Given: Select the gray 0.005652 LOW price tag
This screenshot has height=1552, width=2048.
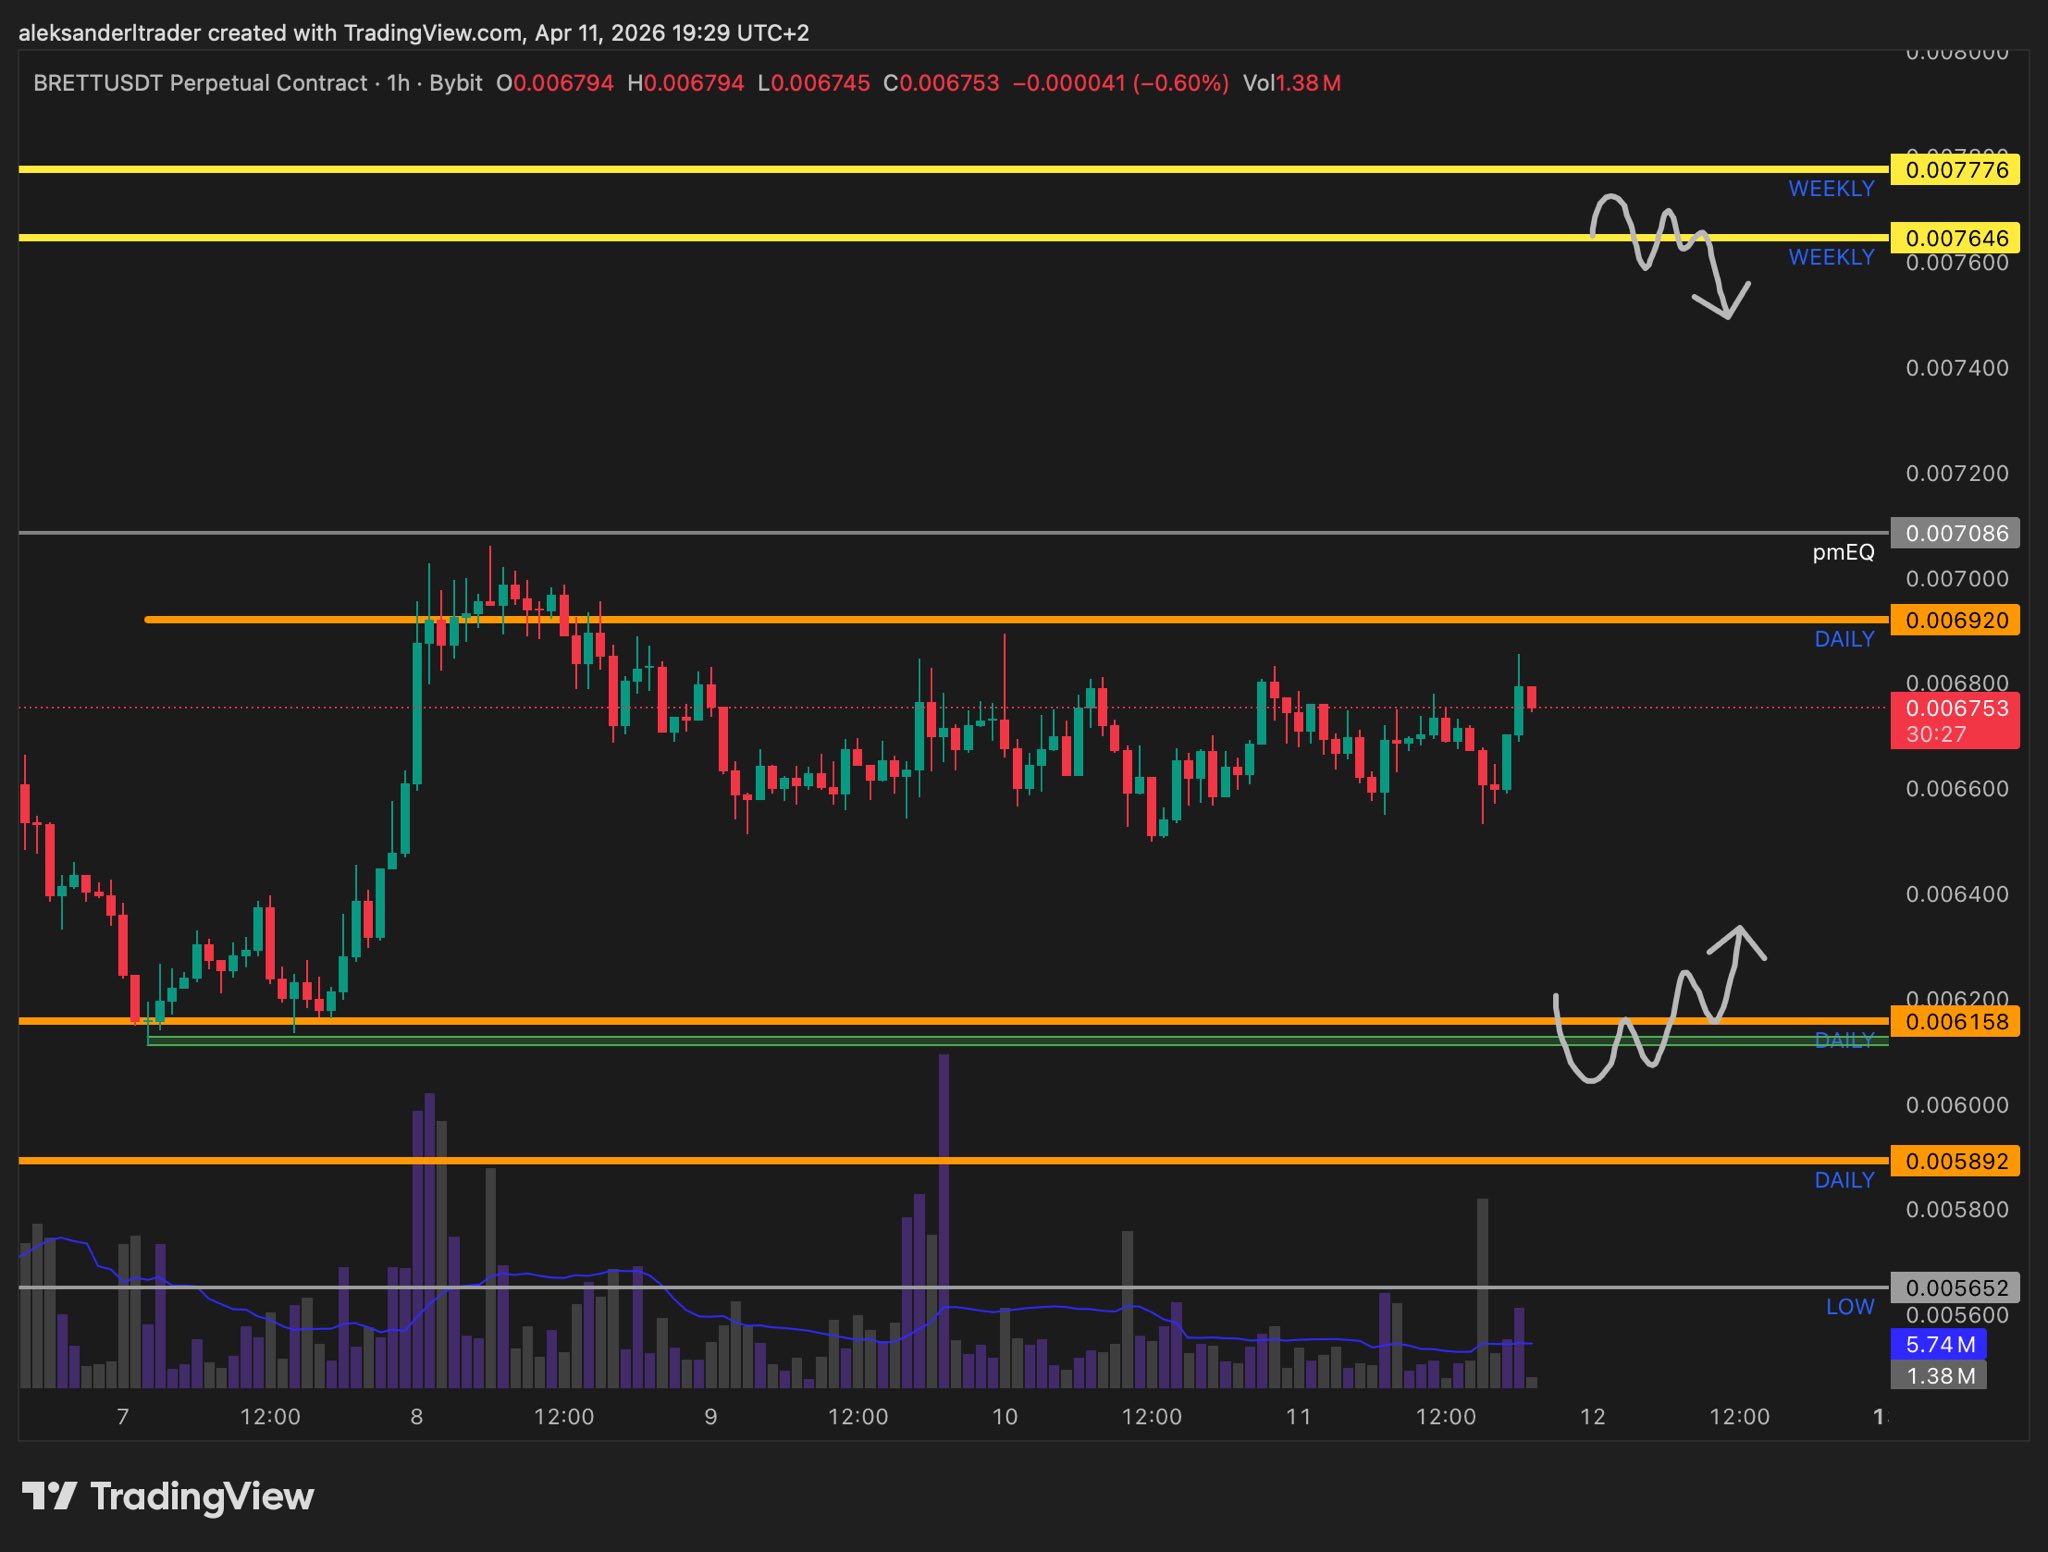Looking at the screenshot, I should click(x=1955, y=1288).
